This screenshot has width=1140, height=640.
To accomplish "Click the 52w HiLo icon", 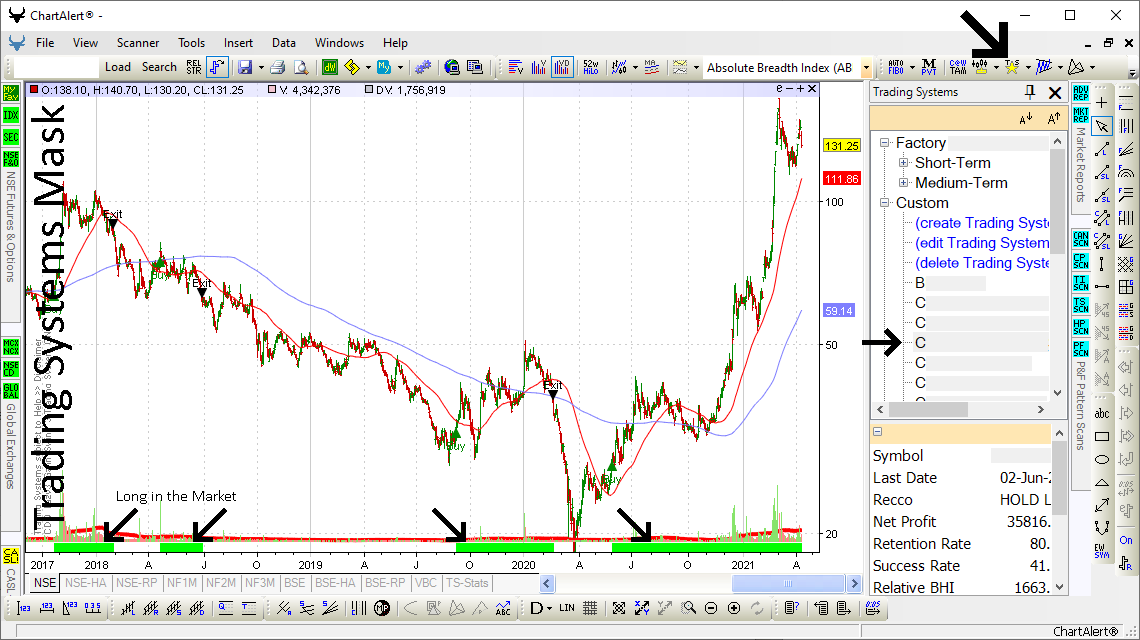I will point(590,68).
